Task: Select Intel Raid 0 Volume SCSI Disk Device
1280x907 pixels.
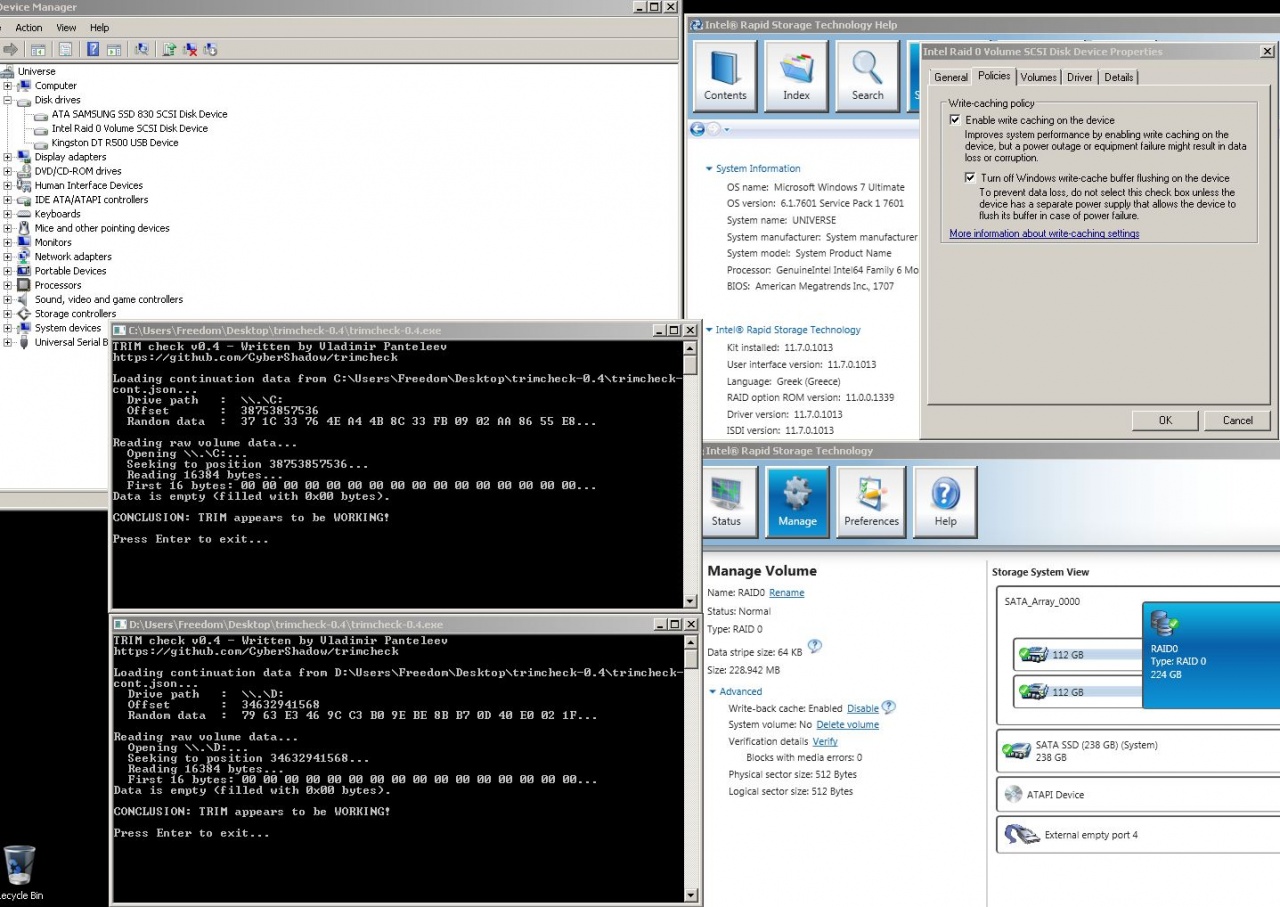Action: (x=130, y=128)
